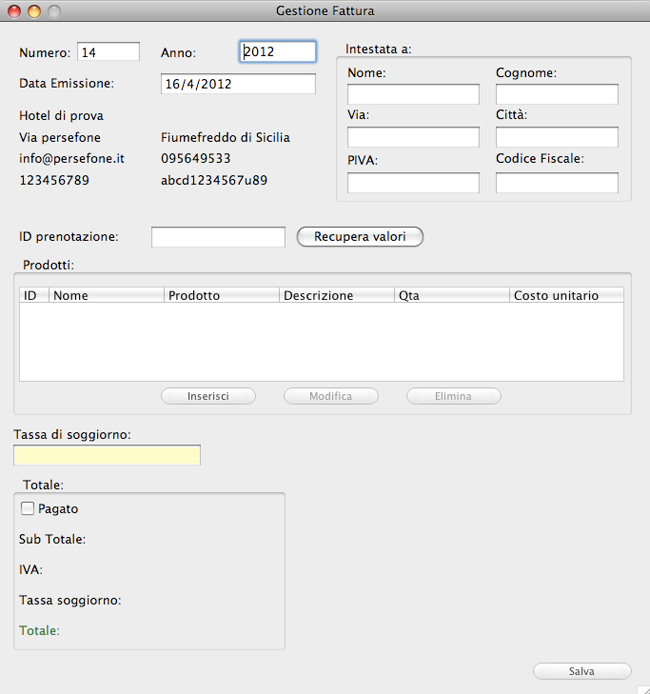650x694 pixels.
Task: Click the Numero input field
Action: click(108, 52)
